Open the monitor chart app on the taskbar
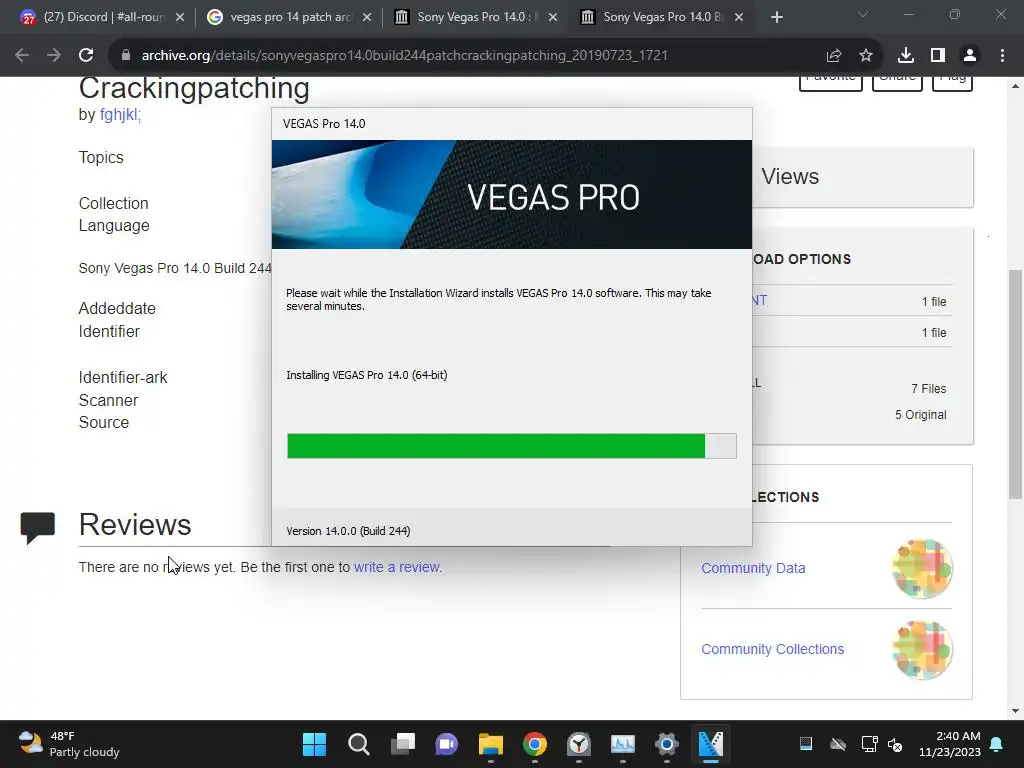The height and width of the screenshot is (768, 1024). point(622,744)
